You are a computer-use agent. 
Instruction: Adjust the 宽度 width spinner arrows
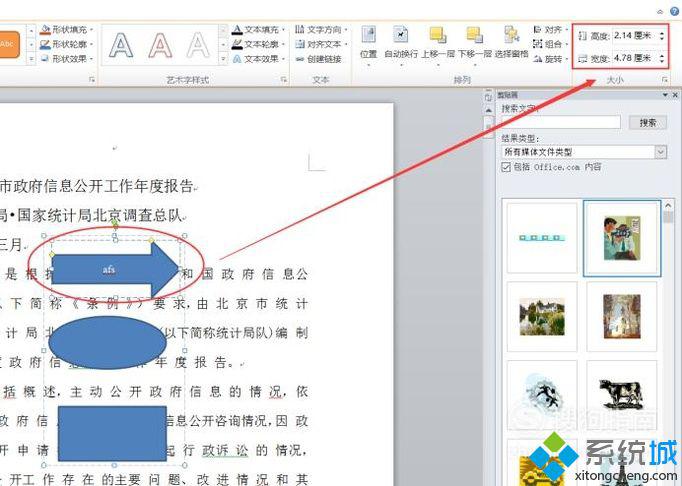tap(662, 58)
